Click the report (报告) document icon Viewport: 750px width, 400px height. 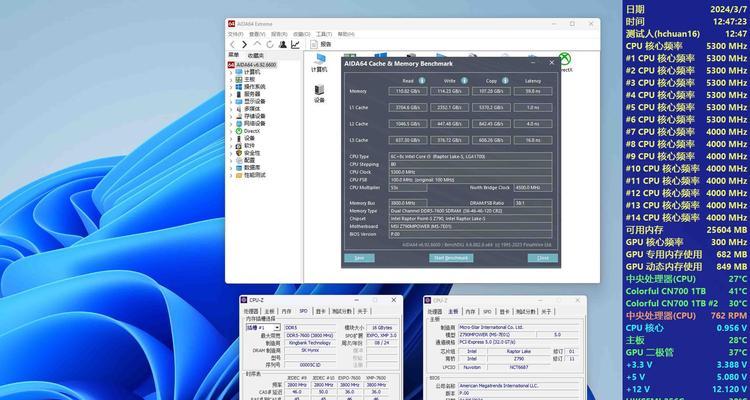314,44
